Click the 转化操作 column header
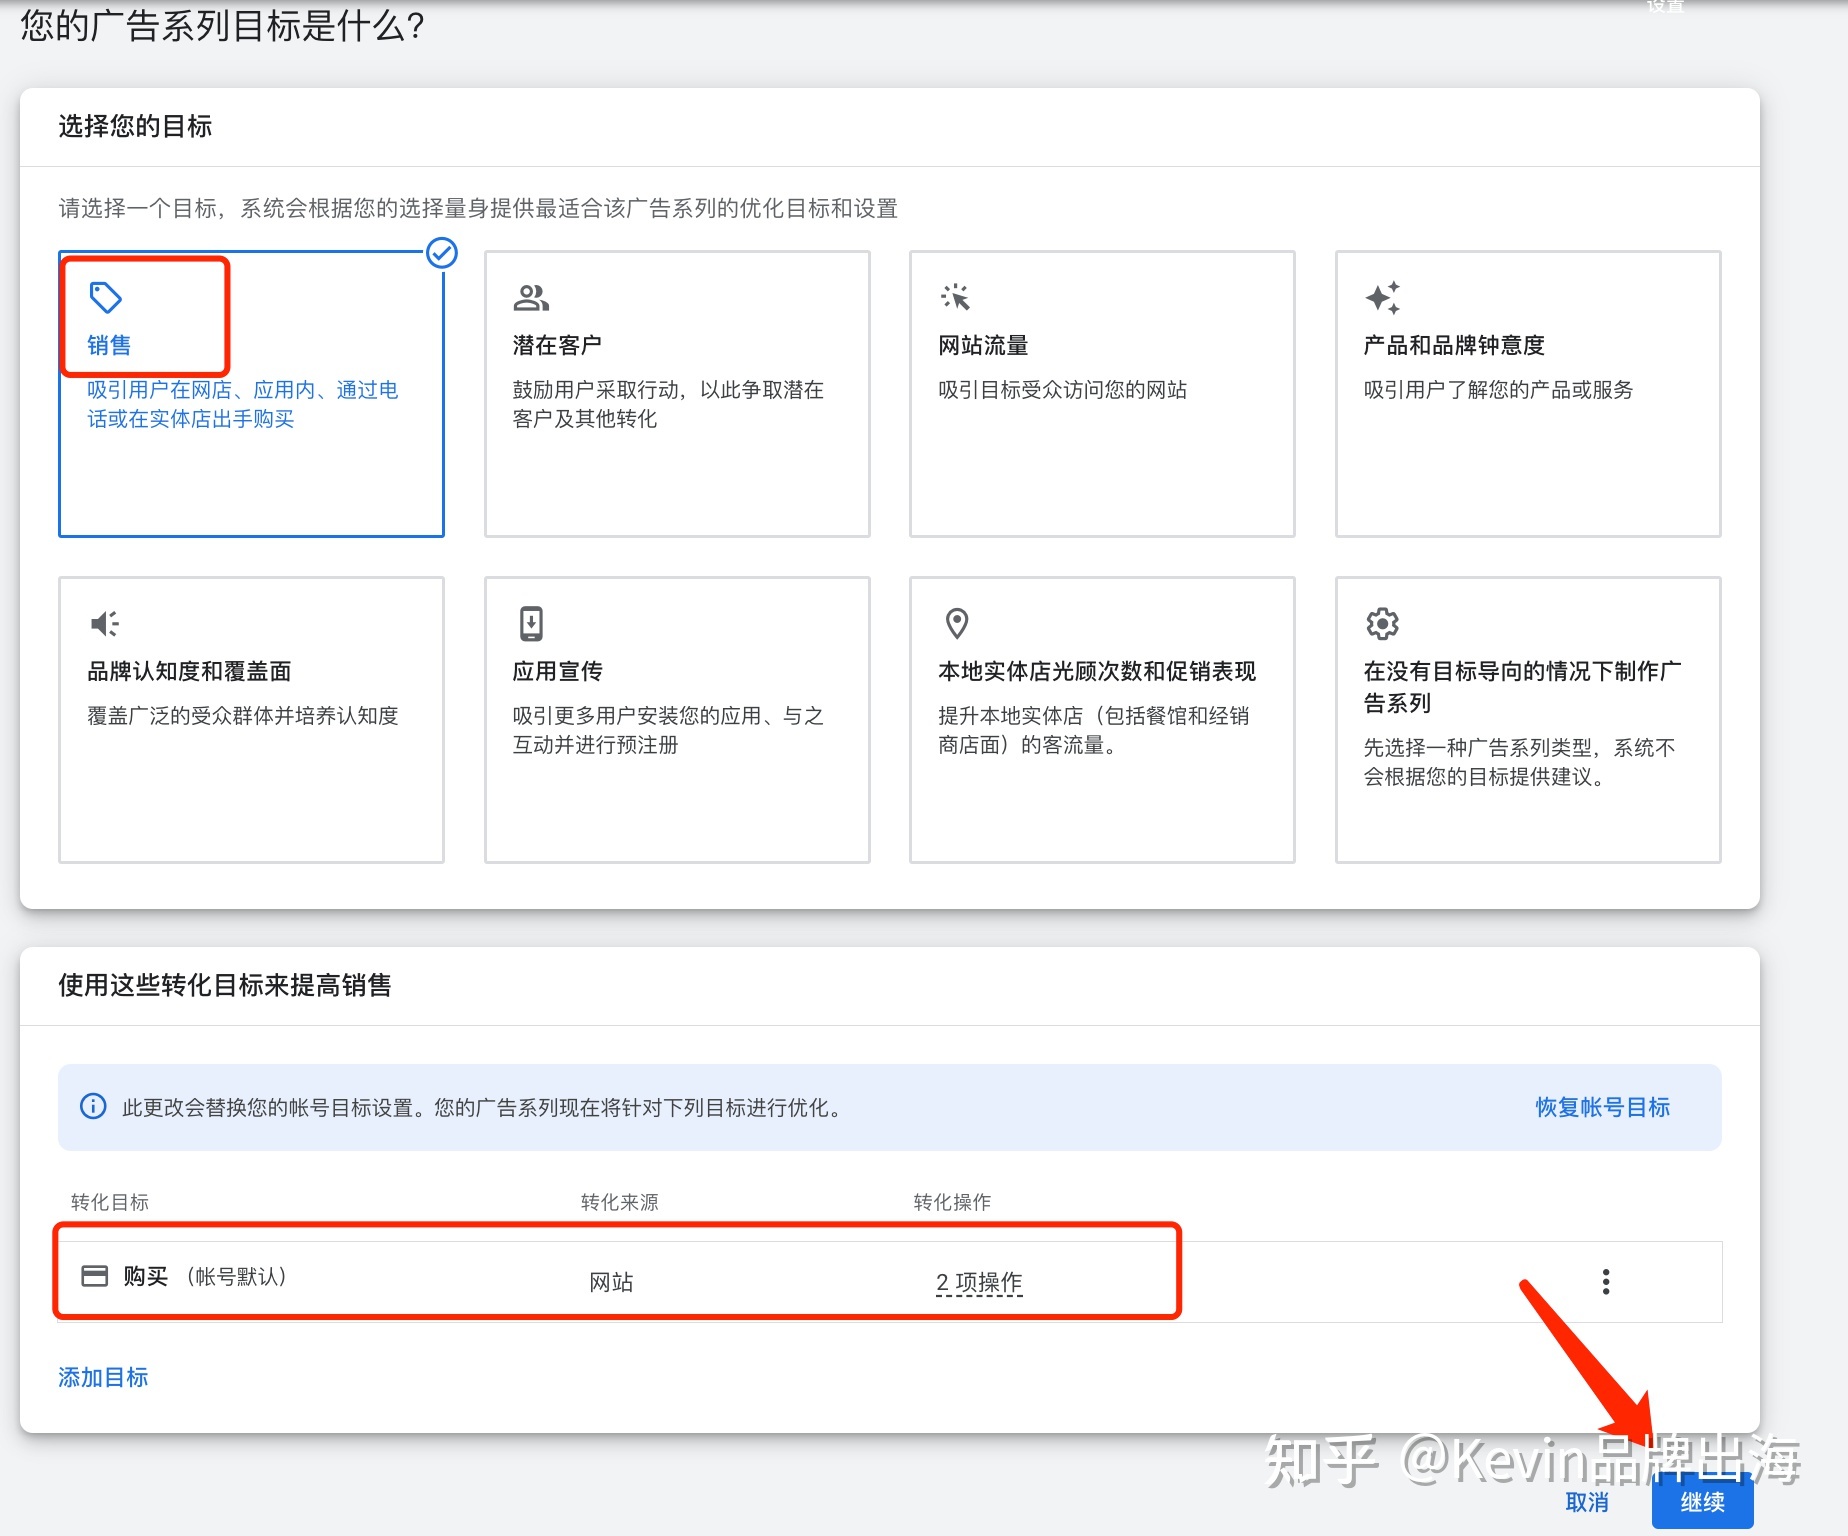The height and width of the screenshot is (1536, 1848). pyautogui.click(x=952, y=1201)
